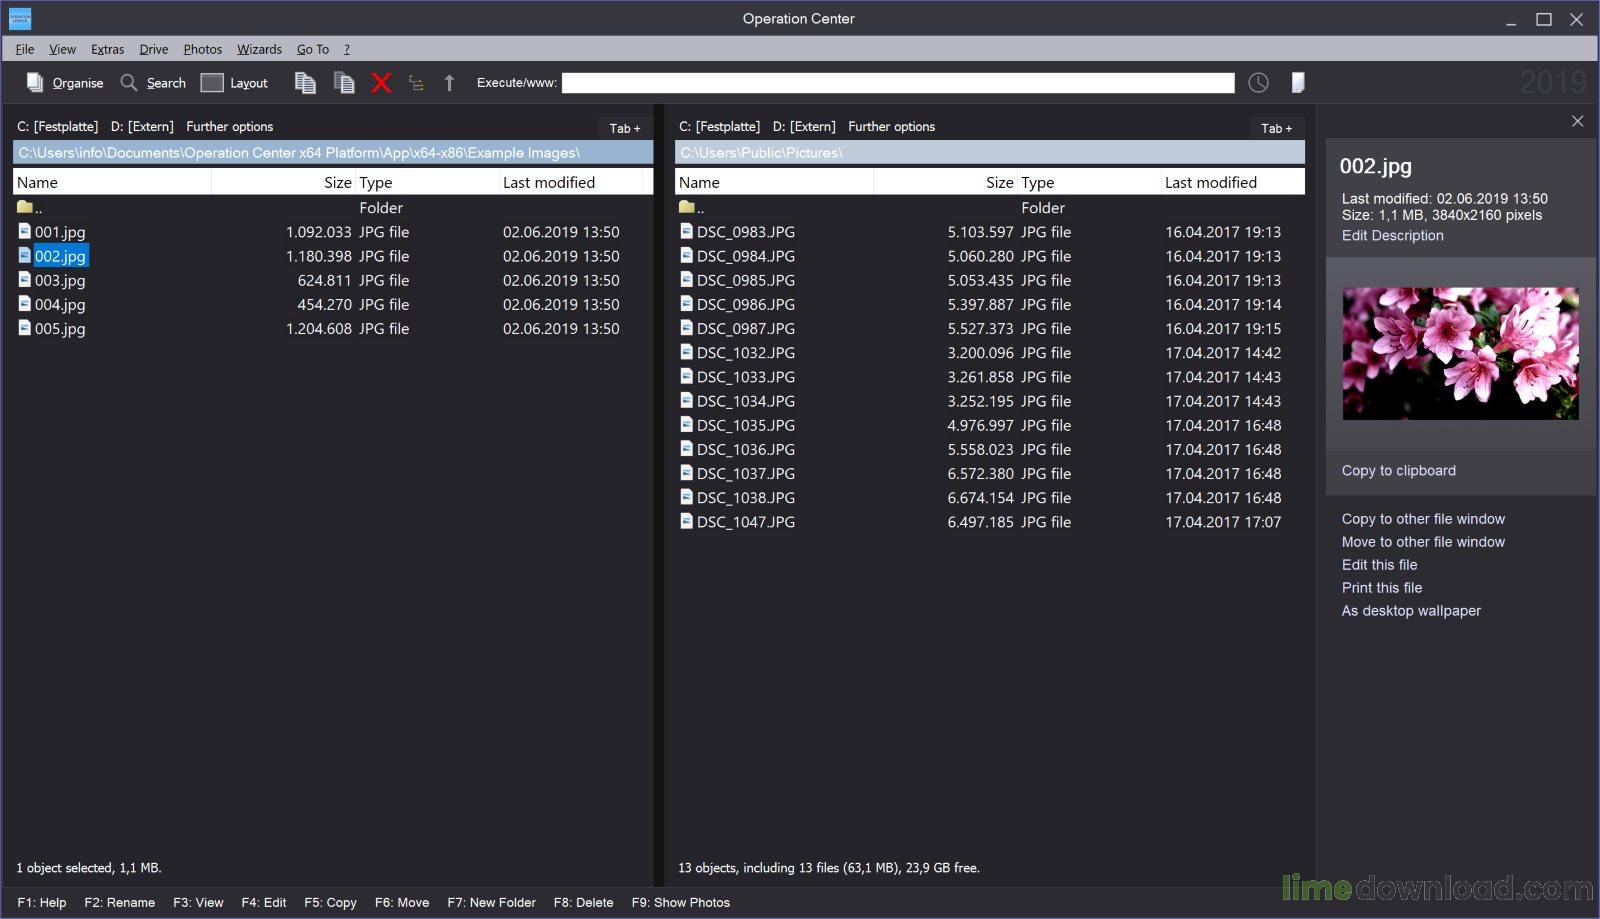Add a tab with left Tab + button
This screenshot has width=1600, height=919.
(x=625, y=128)
